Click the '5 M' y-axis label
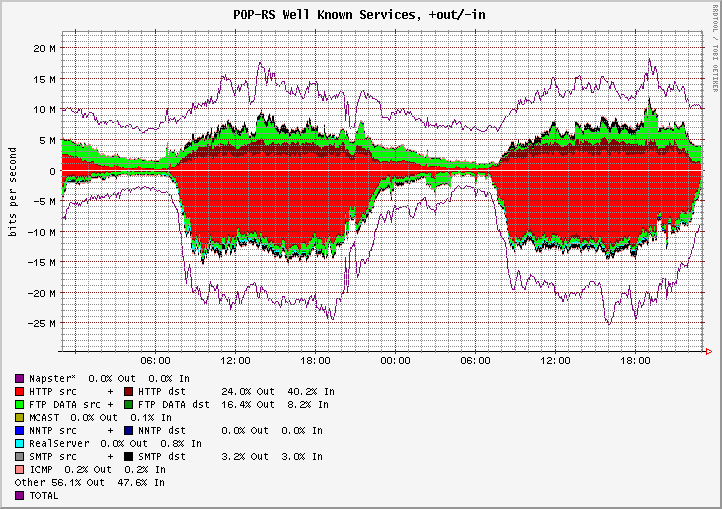722x509 pixels. [x=47, y=140]
